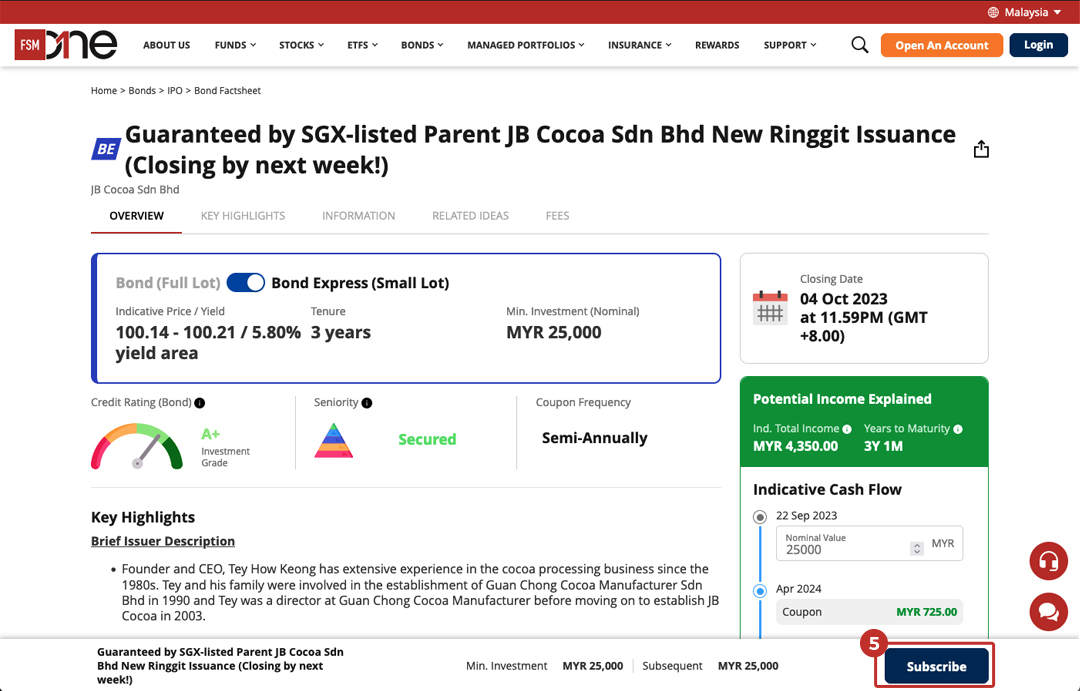This screenshot has height=691, width=1080.
Task: Click the Seniority info icon
Action: pyautogui.click(x=367, y=403)
